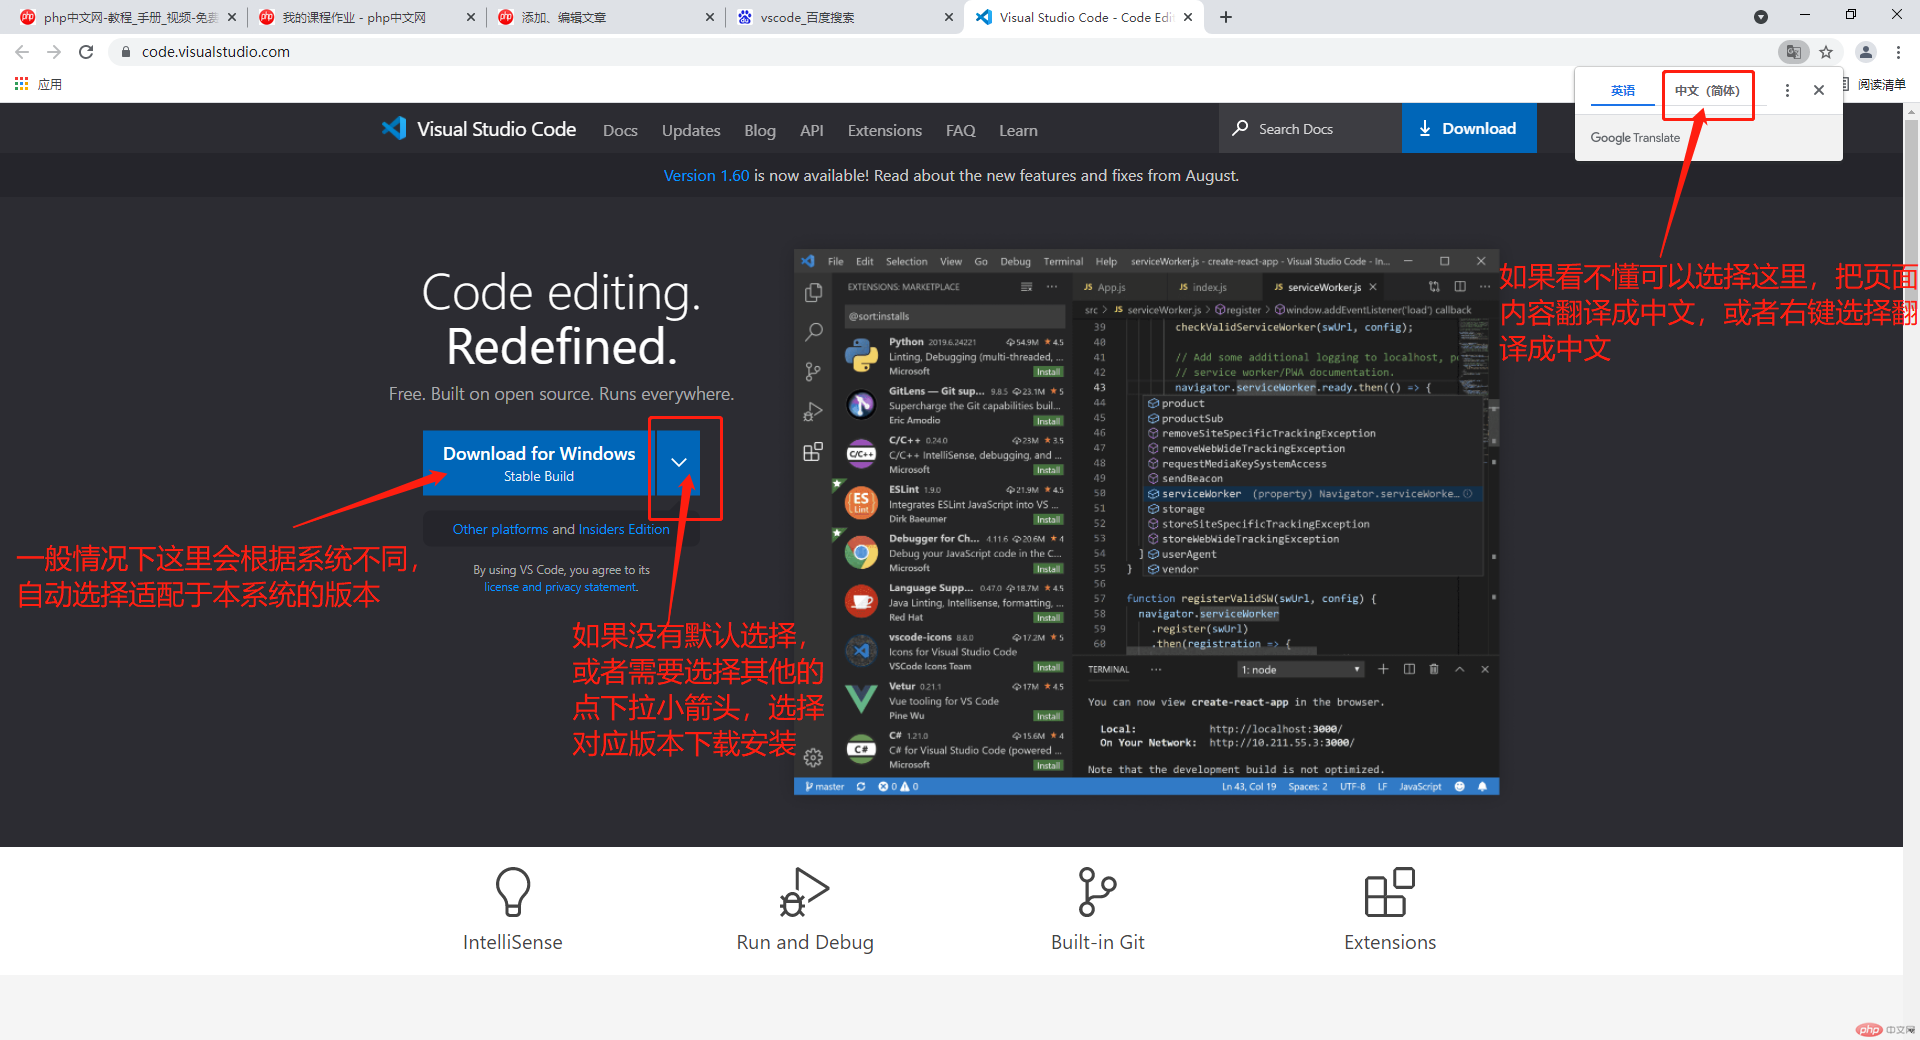Switch to vscode_百度搜索 browser tab
1920x1040 pixels.
point(844,17)
